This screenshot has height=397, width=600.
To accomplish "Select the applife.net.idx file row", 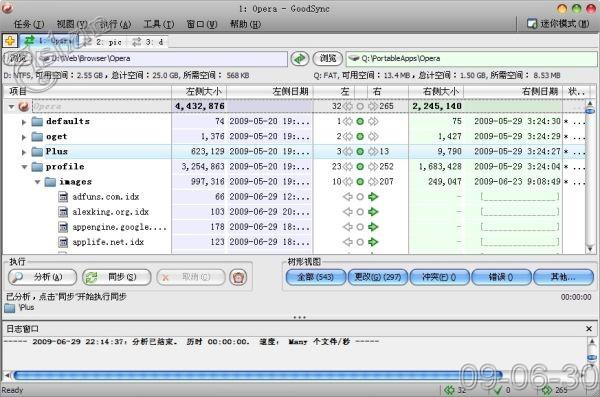I will 294,242.
